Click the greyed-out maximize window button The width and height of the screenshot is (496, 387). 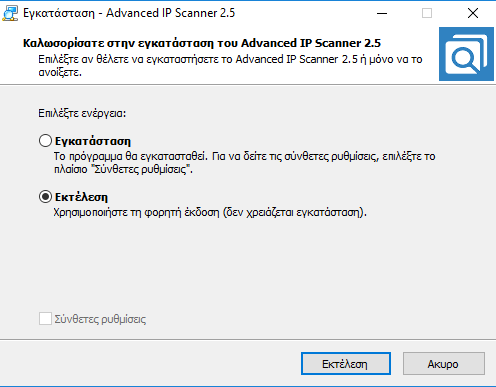(427, 13)
